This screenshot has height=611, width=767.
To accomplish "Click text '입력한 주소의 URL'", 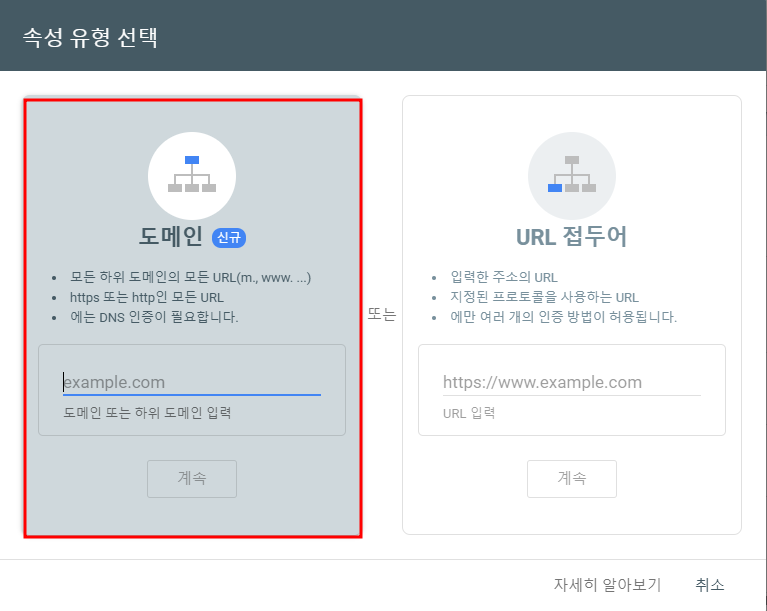I will click(x=504, y=277).
